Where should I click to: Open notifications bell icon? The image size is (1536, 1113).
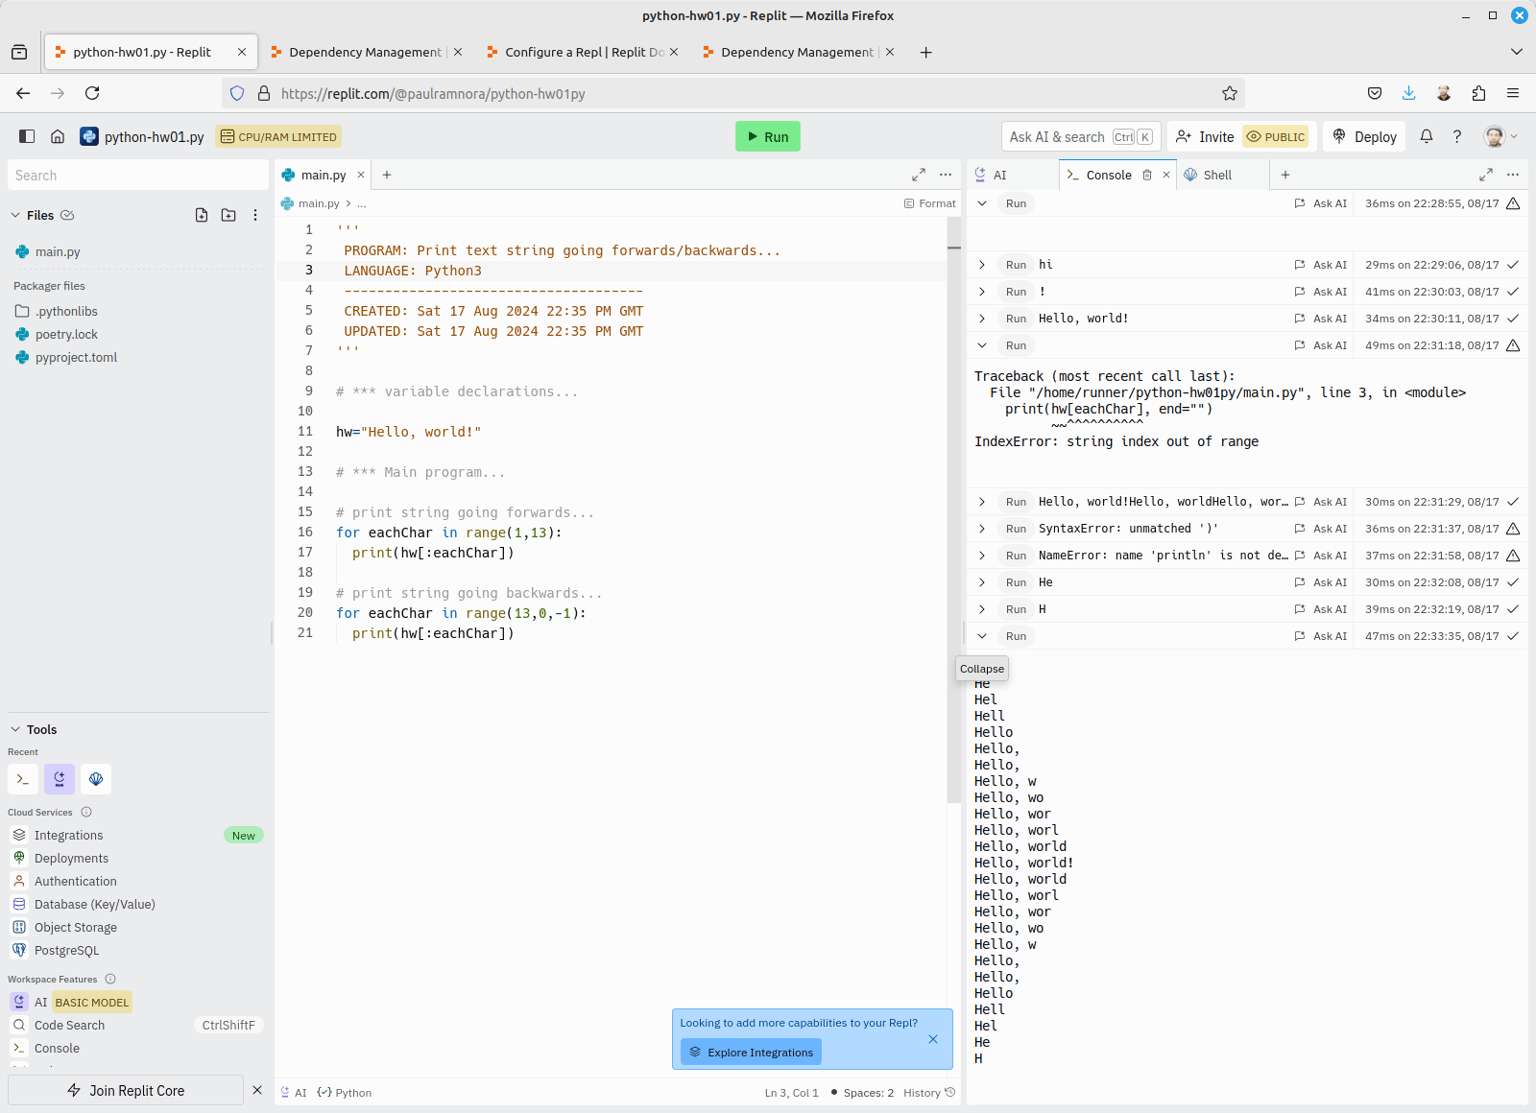coord(1426,137)
